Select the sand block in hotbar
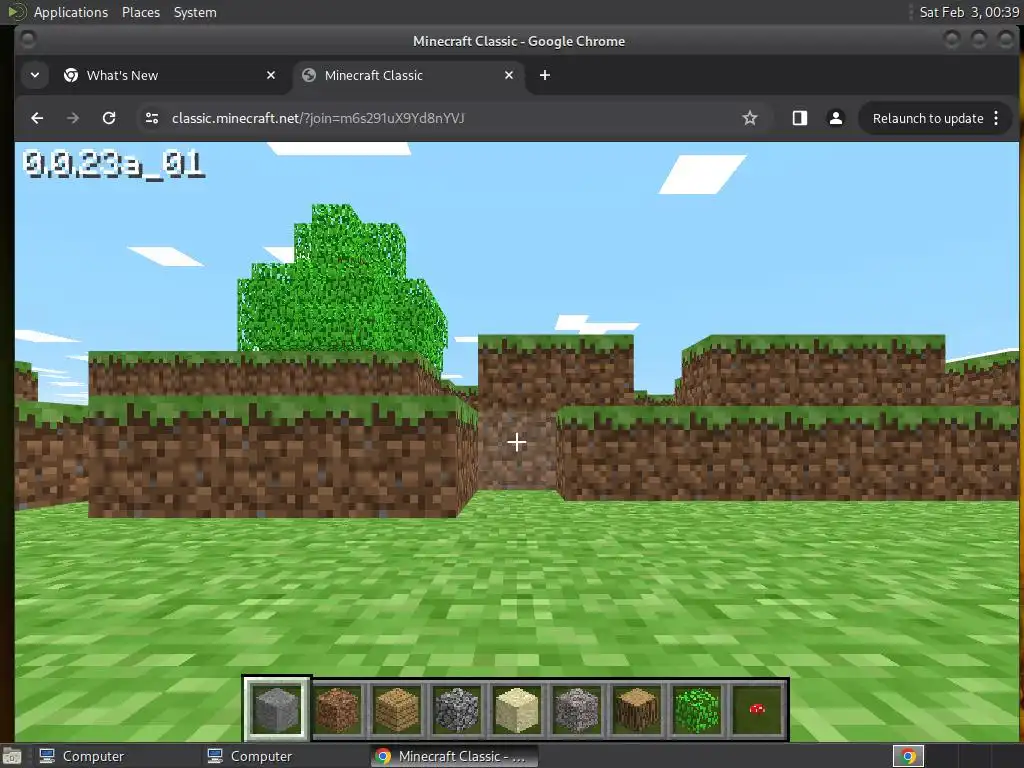 pos(517,709)
